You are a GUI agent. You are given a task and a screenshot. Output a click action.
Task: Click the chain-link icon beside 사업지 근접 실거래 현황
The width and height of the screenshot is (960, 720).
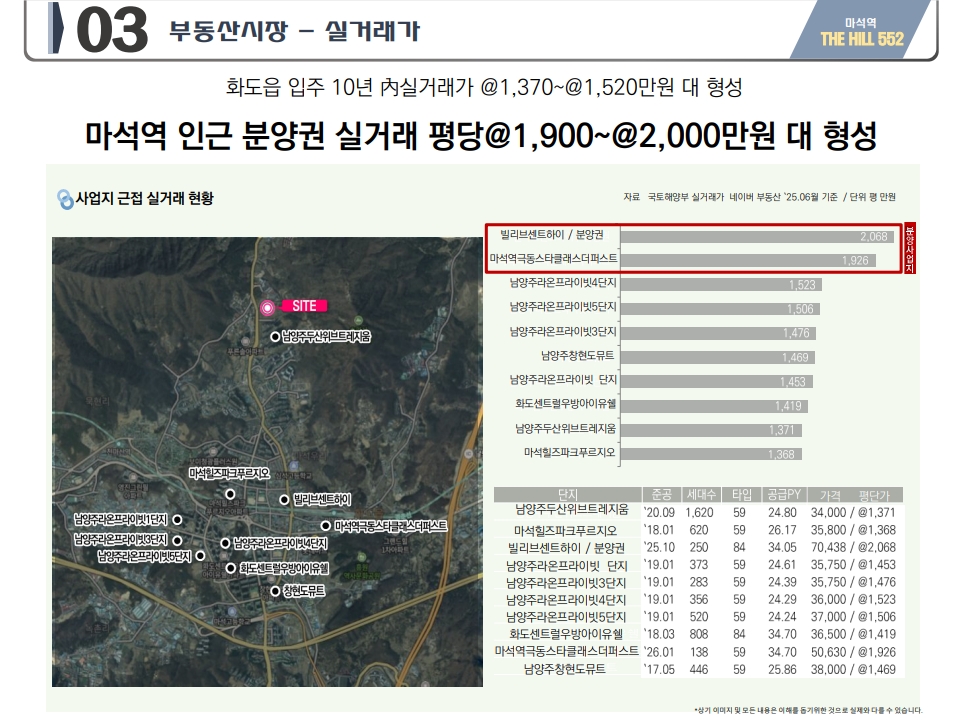pyautogui.click(x=65, y=199)
